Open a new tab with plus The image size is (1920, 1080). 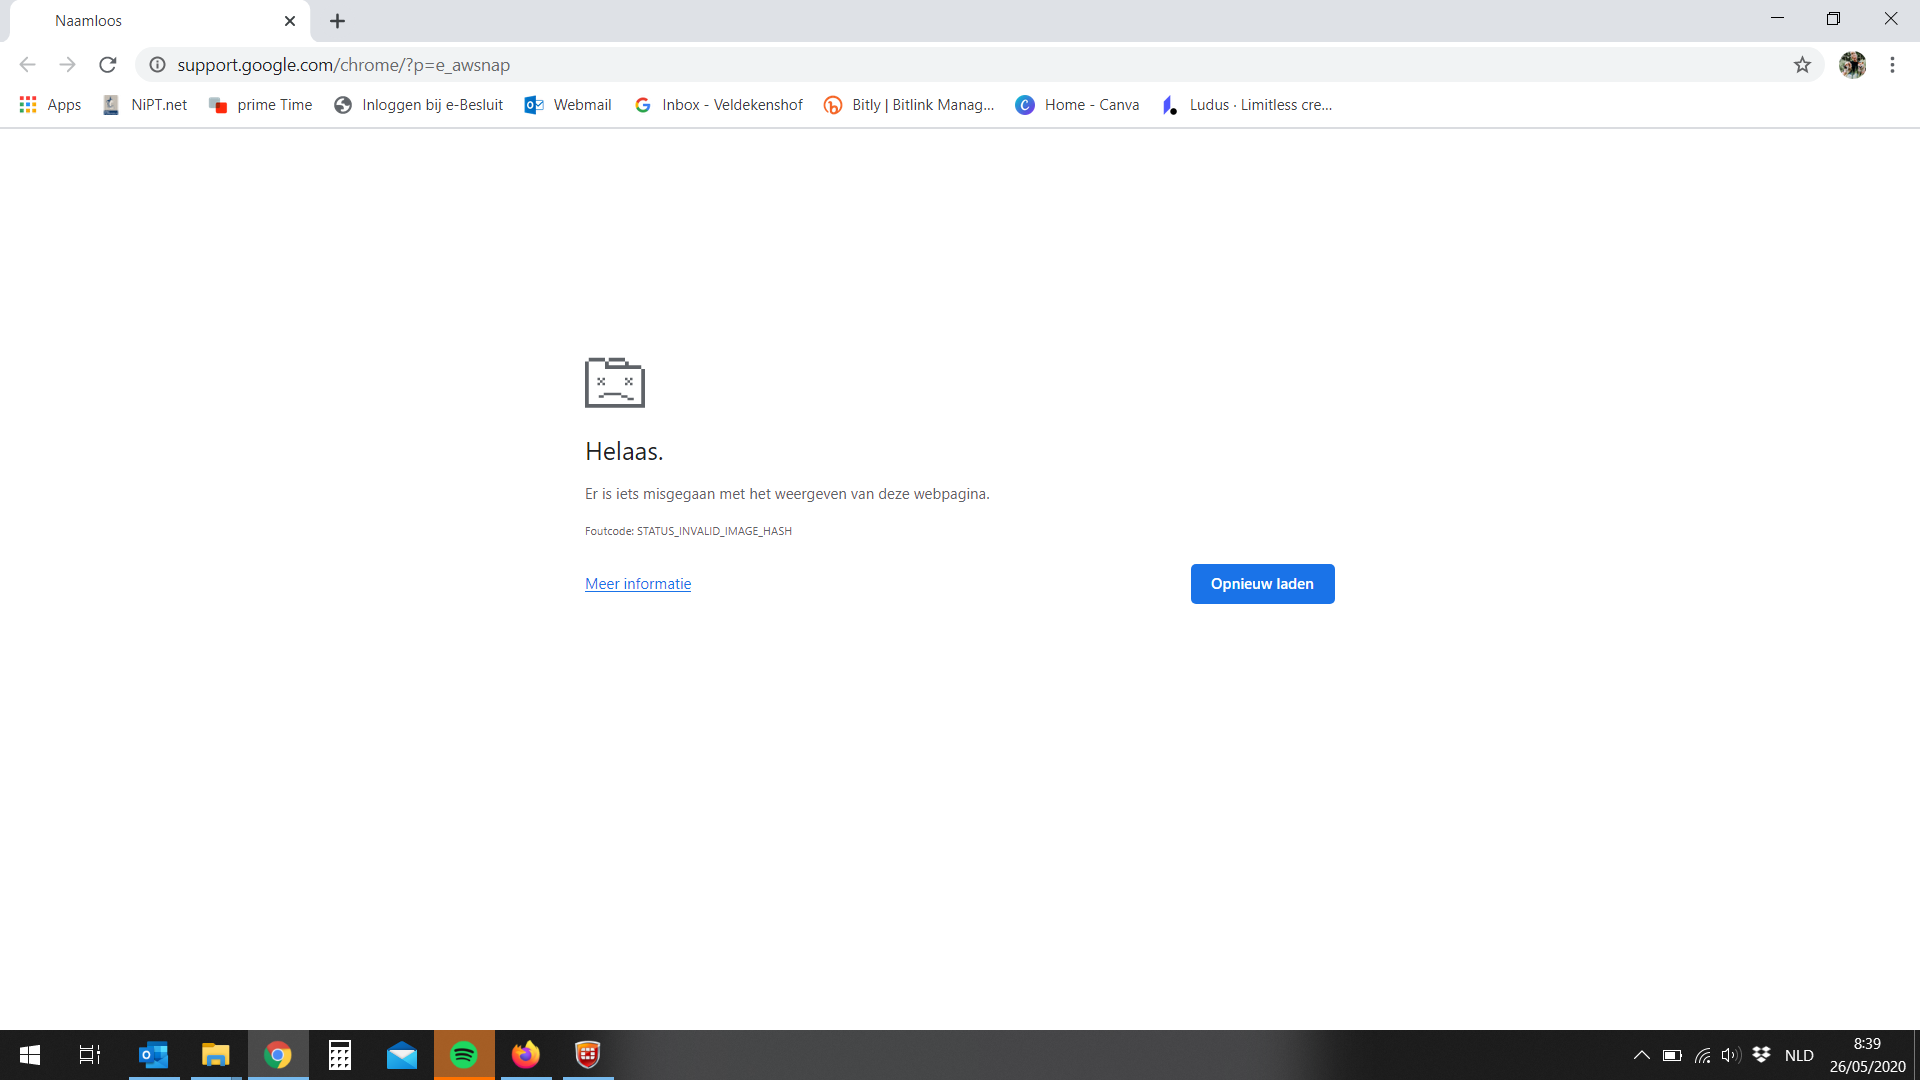(x=338, y=21)
